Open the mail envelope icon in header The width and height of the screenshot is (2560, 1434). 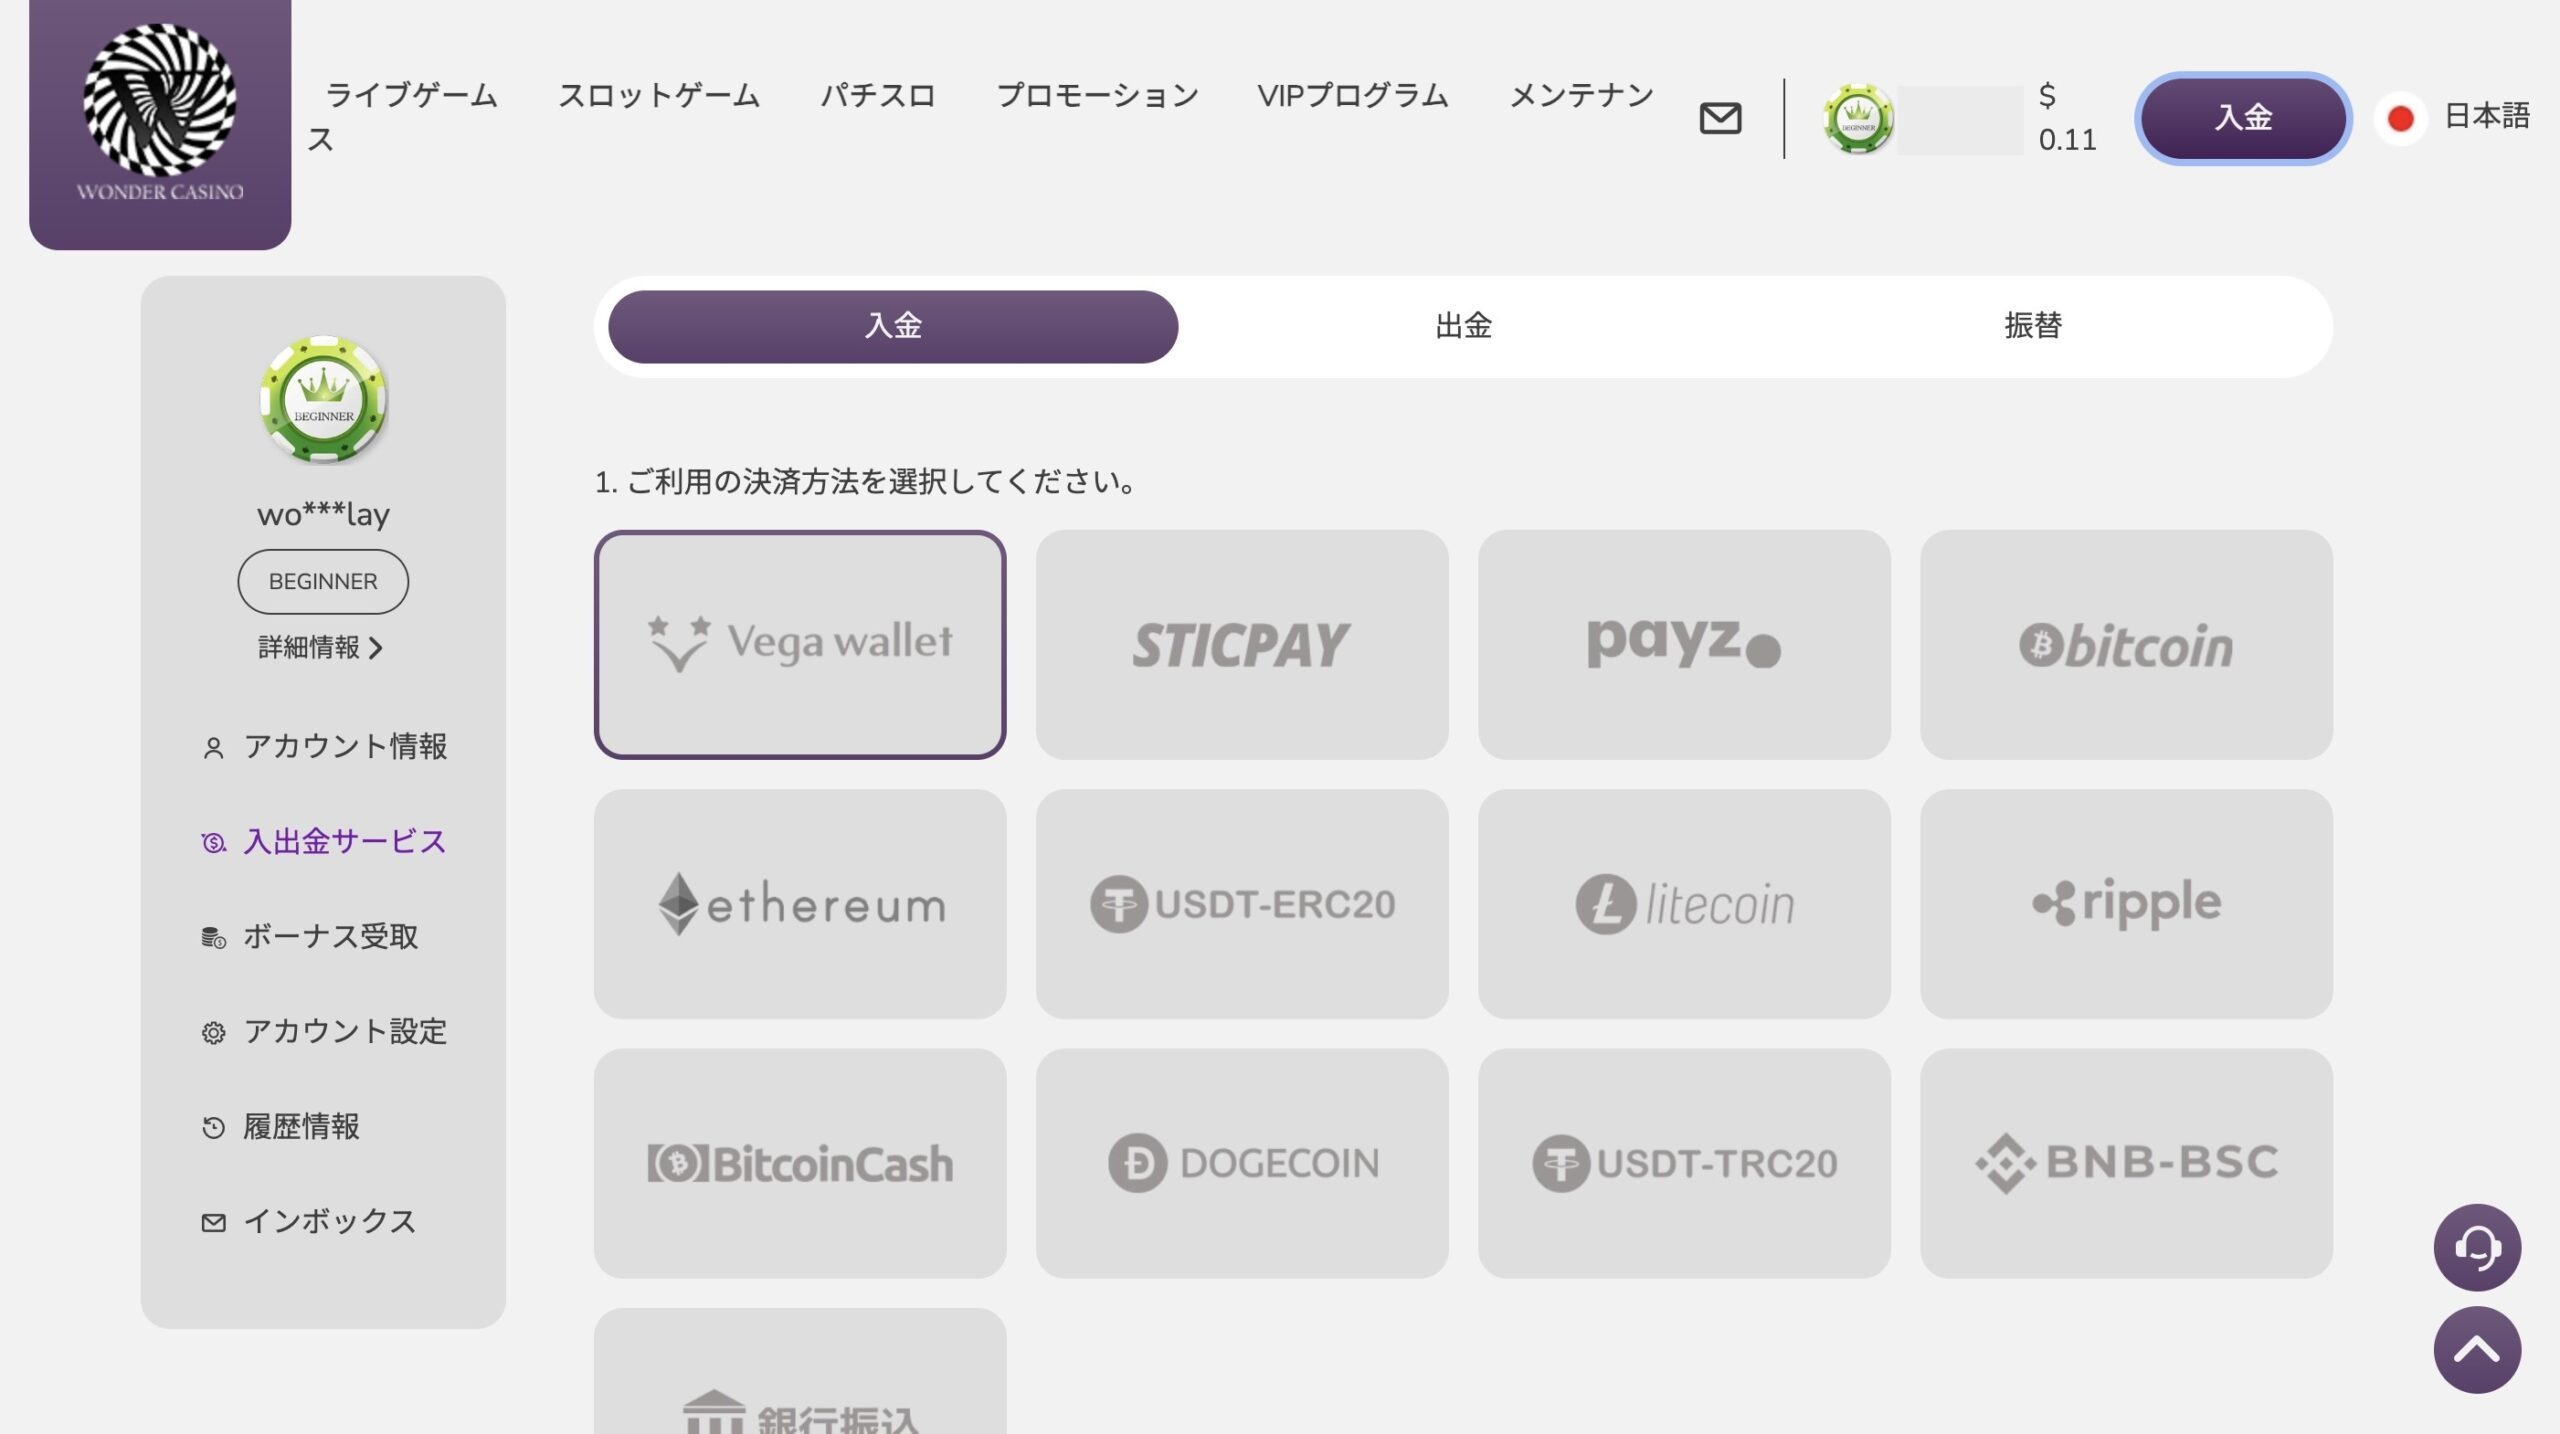point(1720,118)
